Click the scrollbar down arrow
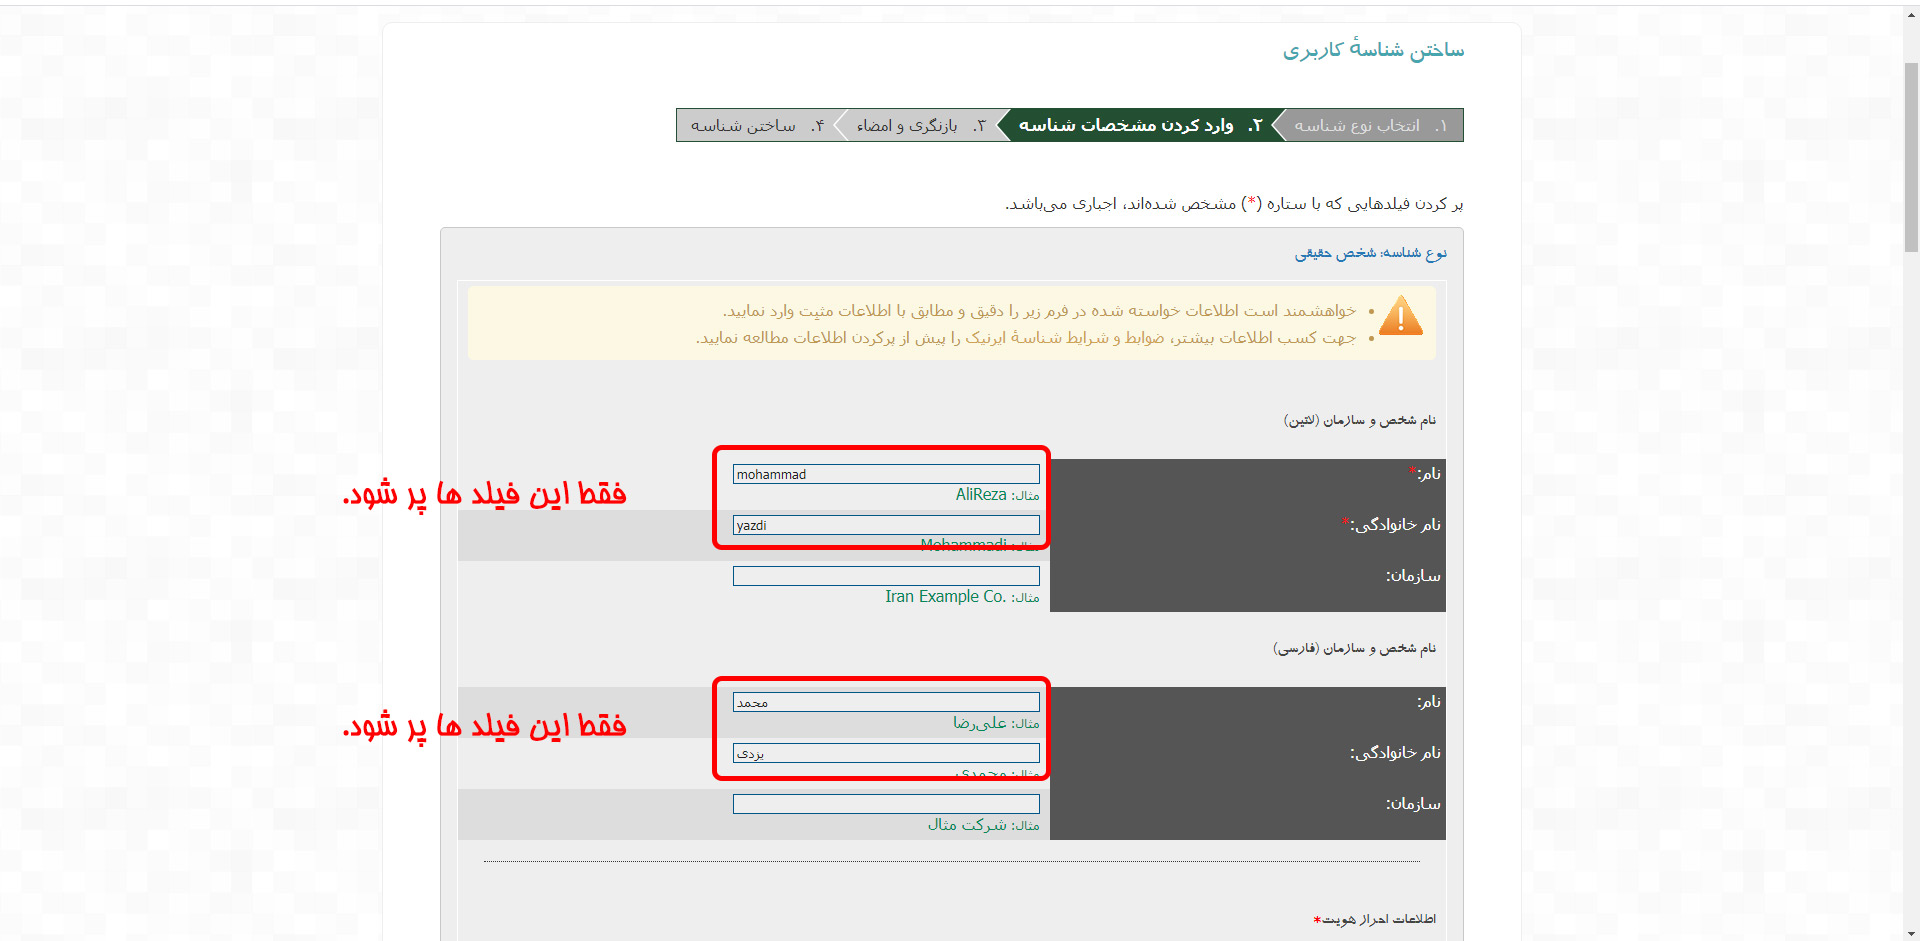Screen dimensions: 1920x941 click(x=1911, y=932)
